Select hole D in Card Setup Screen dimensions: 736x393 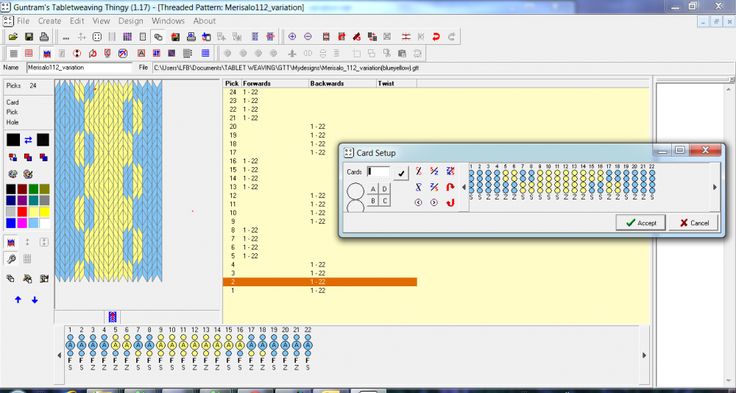[385, 189]
